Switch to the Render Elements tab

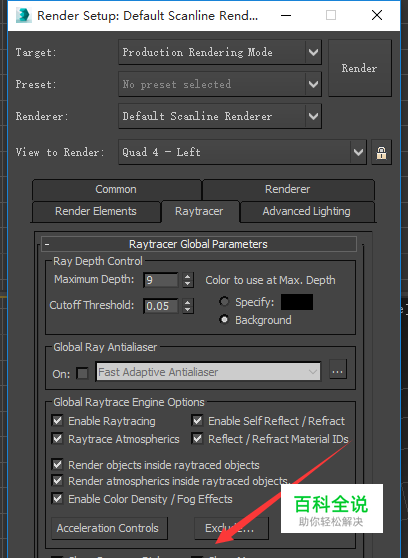[x=96, y=211]
